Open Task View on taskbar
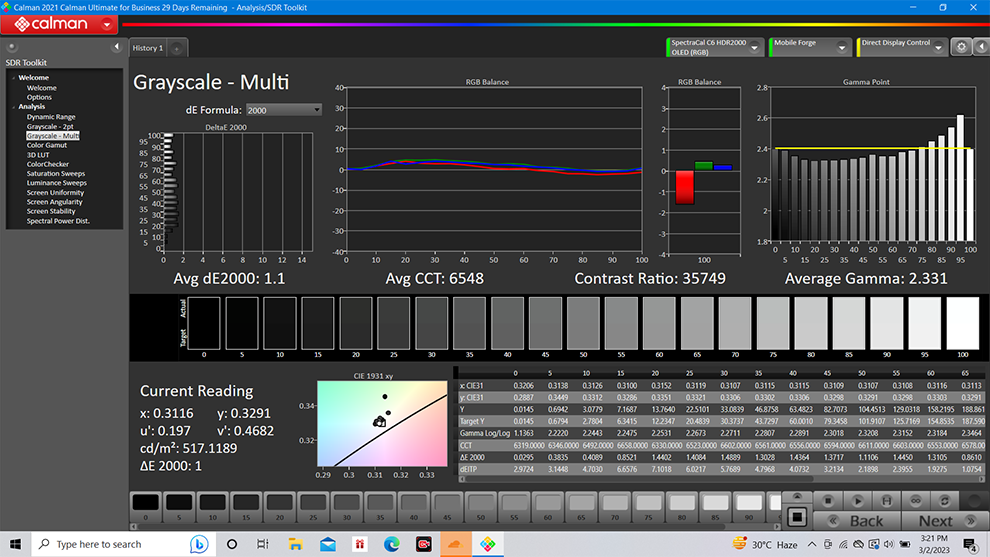Screen dimensions: 990x557 (x=263, y=544)
